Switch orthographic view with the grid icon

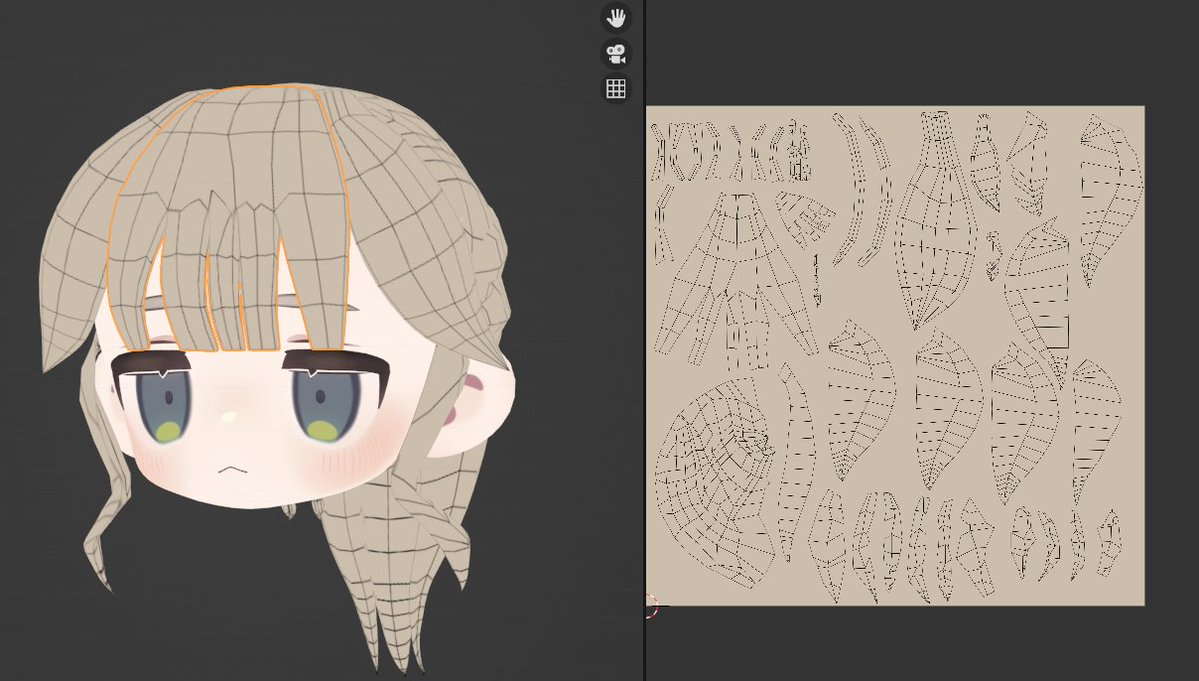point(616,89)
